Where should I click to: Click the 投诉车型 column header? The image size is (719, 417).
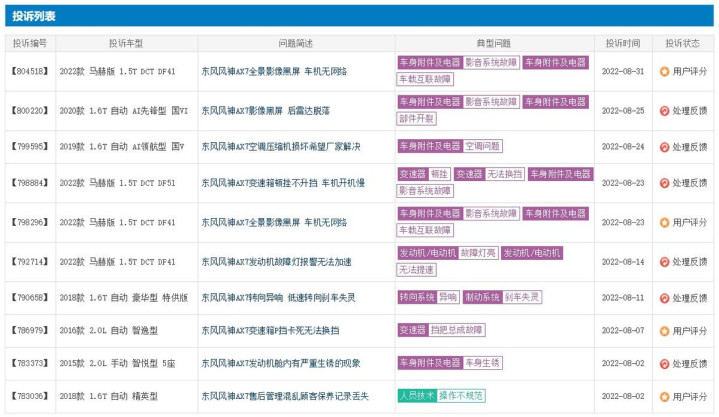point(126,44)
